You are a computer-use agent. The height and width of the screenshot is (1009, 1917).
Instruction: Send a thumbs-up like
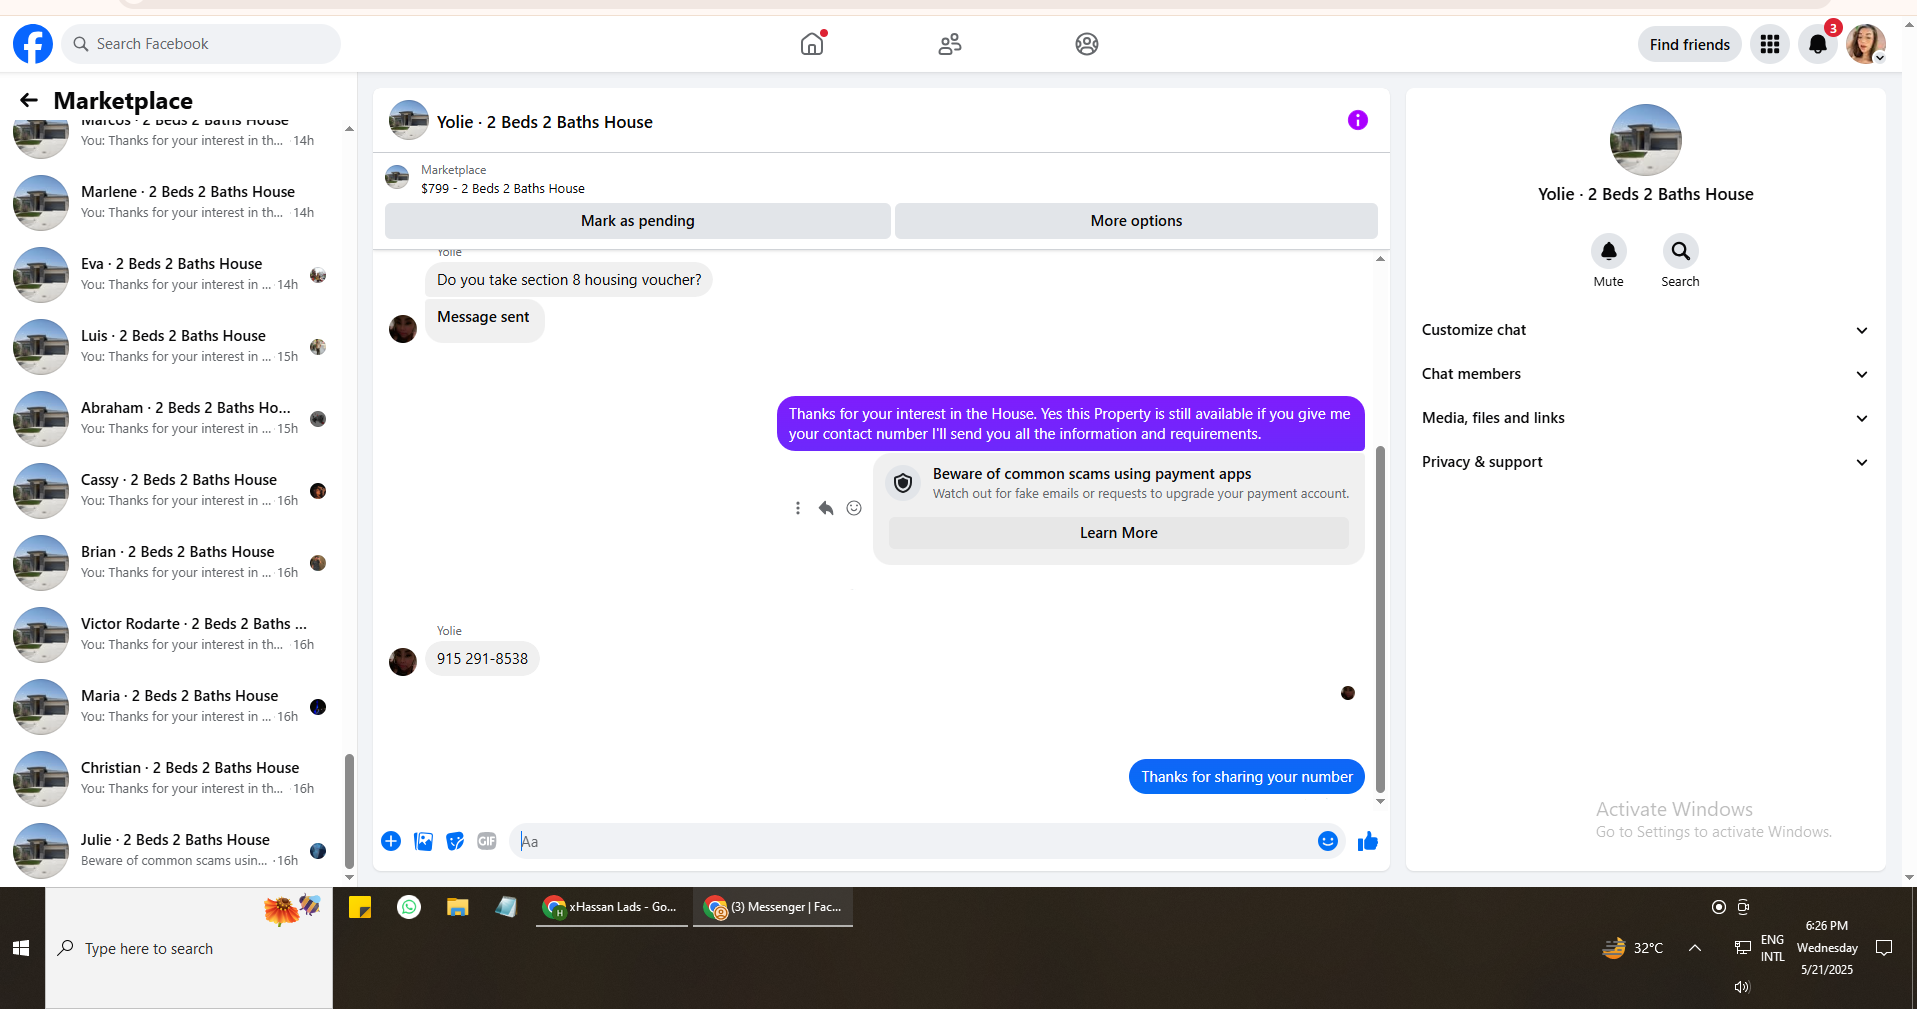1368,841
